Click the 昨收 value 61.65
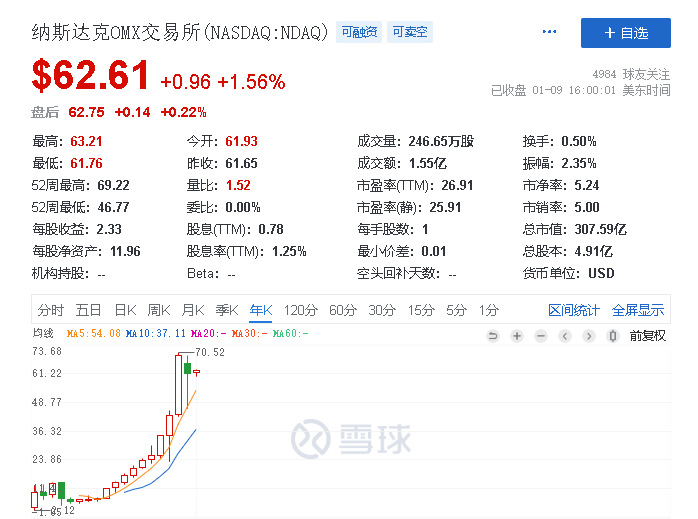The image size is (698, 519). [x=241, y=163]
